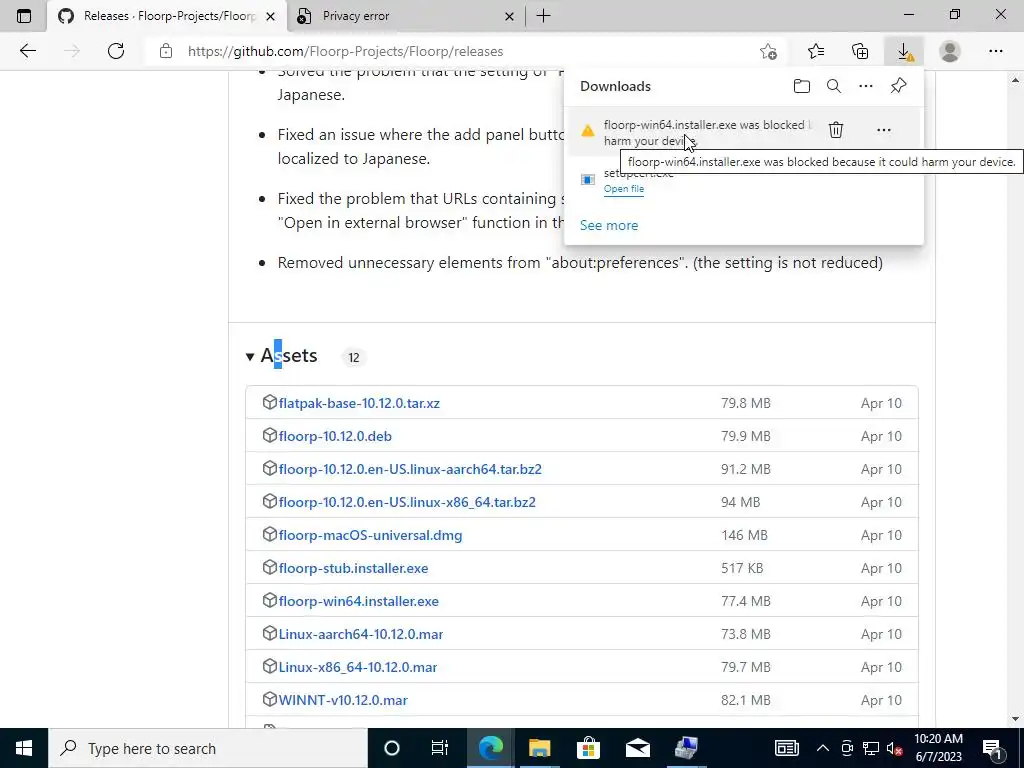Click the 517 KB size text

pyautogui.click(x=742, y=568)
